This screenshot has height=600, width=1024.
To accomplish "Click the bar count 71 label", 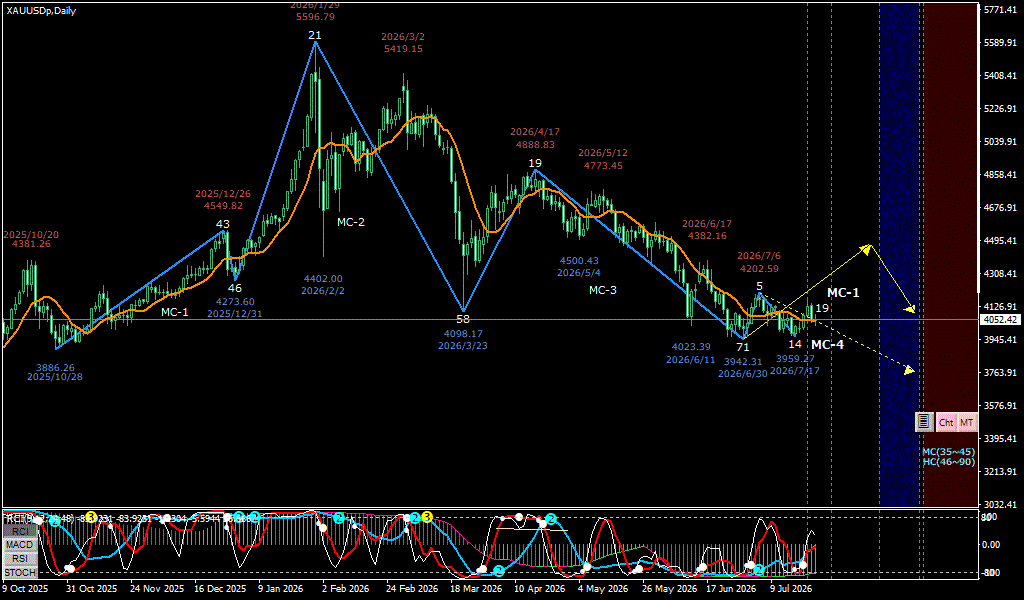I will pyautogui.click(x=743, y=347).
